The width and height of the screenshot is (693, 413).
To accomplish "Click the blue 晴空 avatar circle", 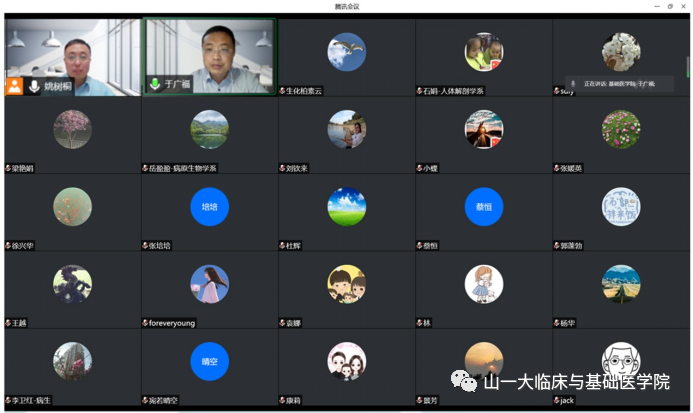I will click(x=209, y=361).
